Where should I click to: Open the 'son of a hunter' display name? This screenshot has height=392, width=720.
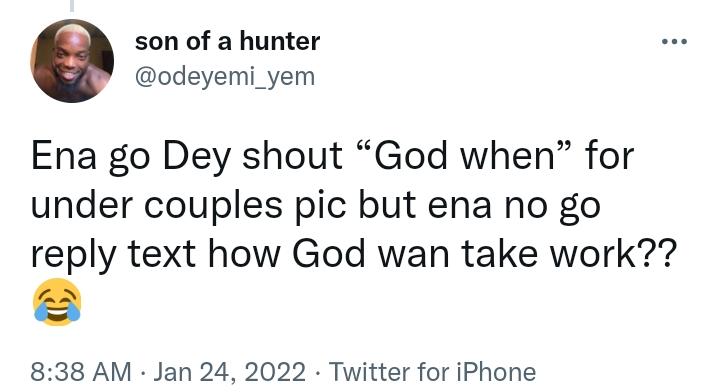click(x=227, y=41)
